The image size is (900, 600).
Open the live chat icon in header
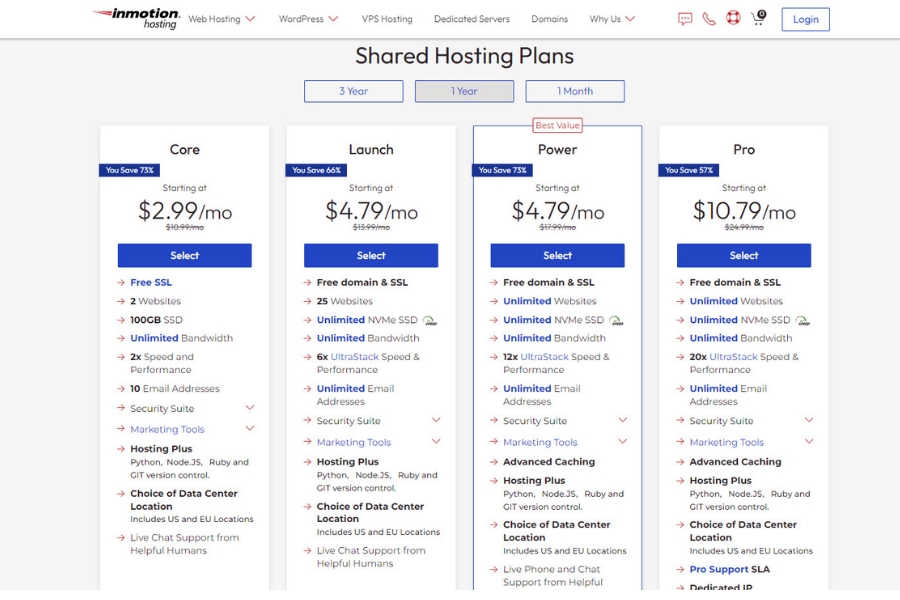(x=685, y=19)
